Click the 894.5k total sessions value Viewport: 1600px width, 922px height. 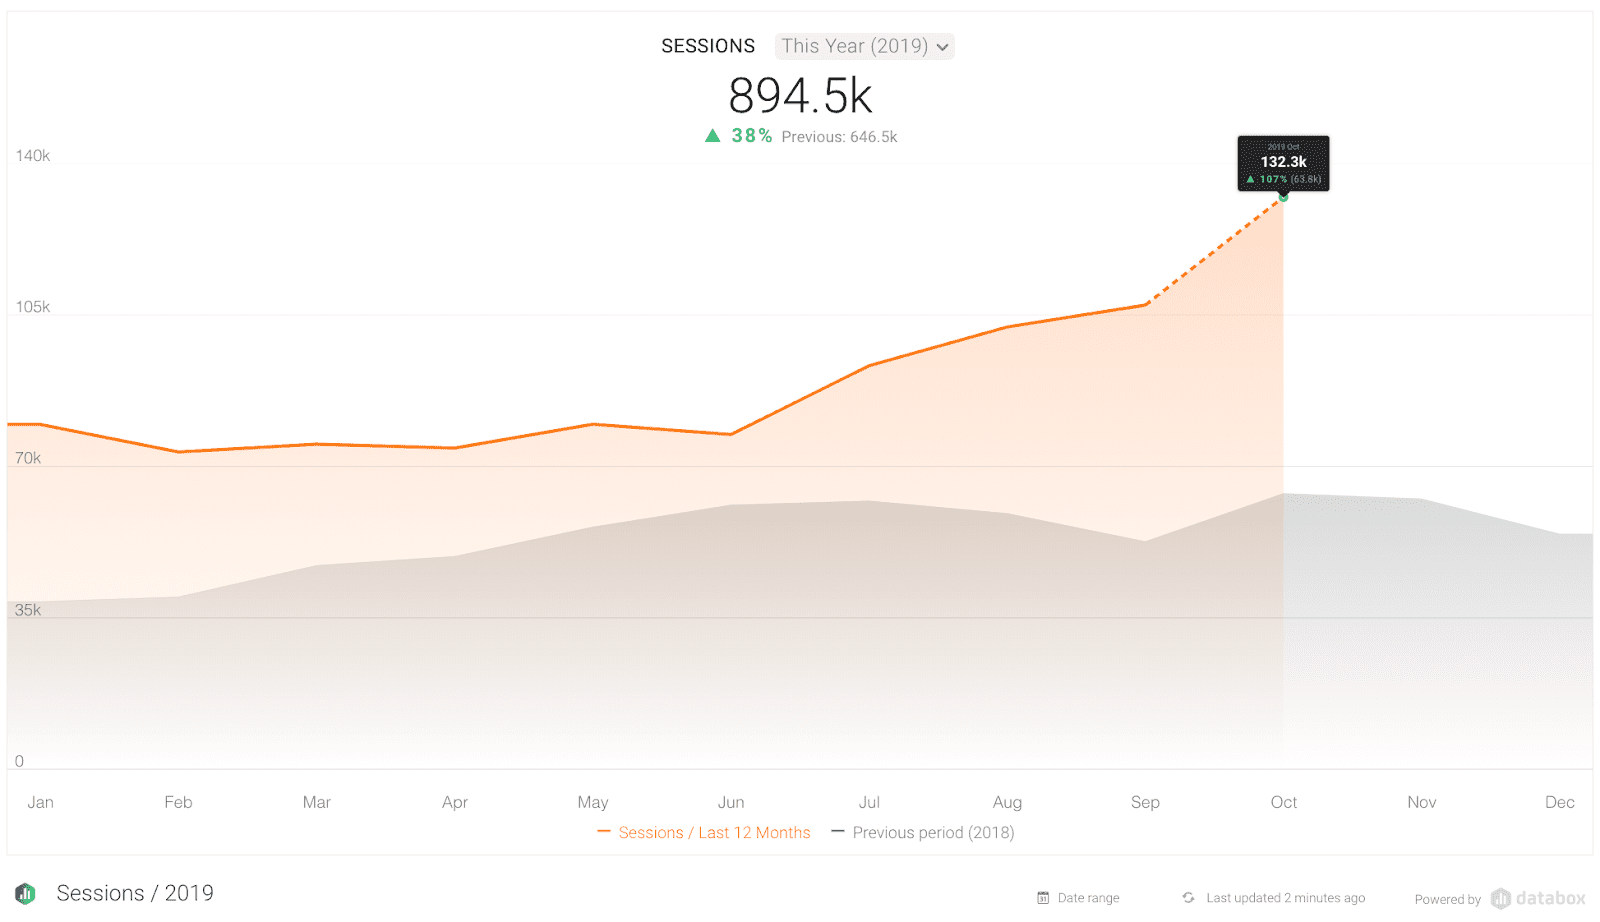[x=800, y=96]
